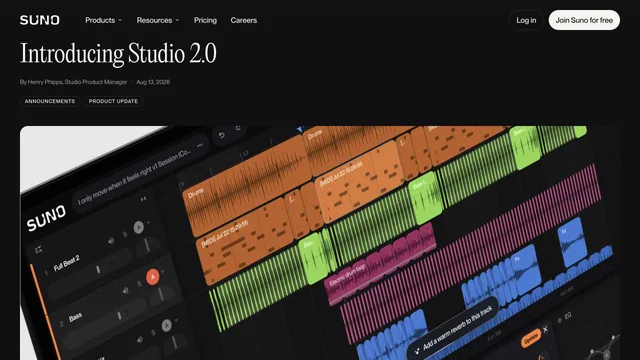Click the Suno logo in header
The image size is (640, 360).
(x=40, y=20)
